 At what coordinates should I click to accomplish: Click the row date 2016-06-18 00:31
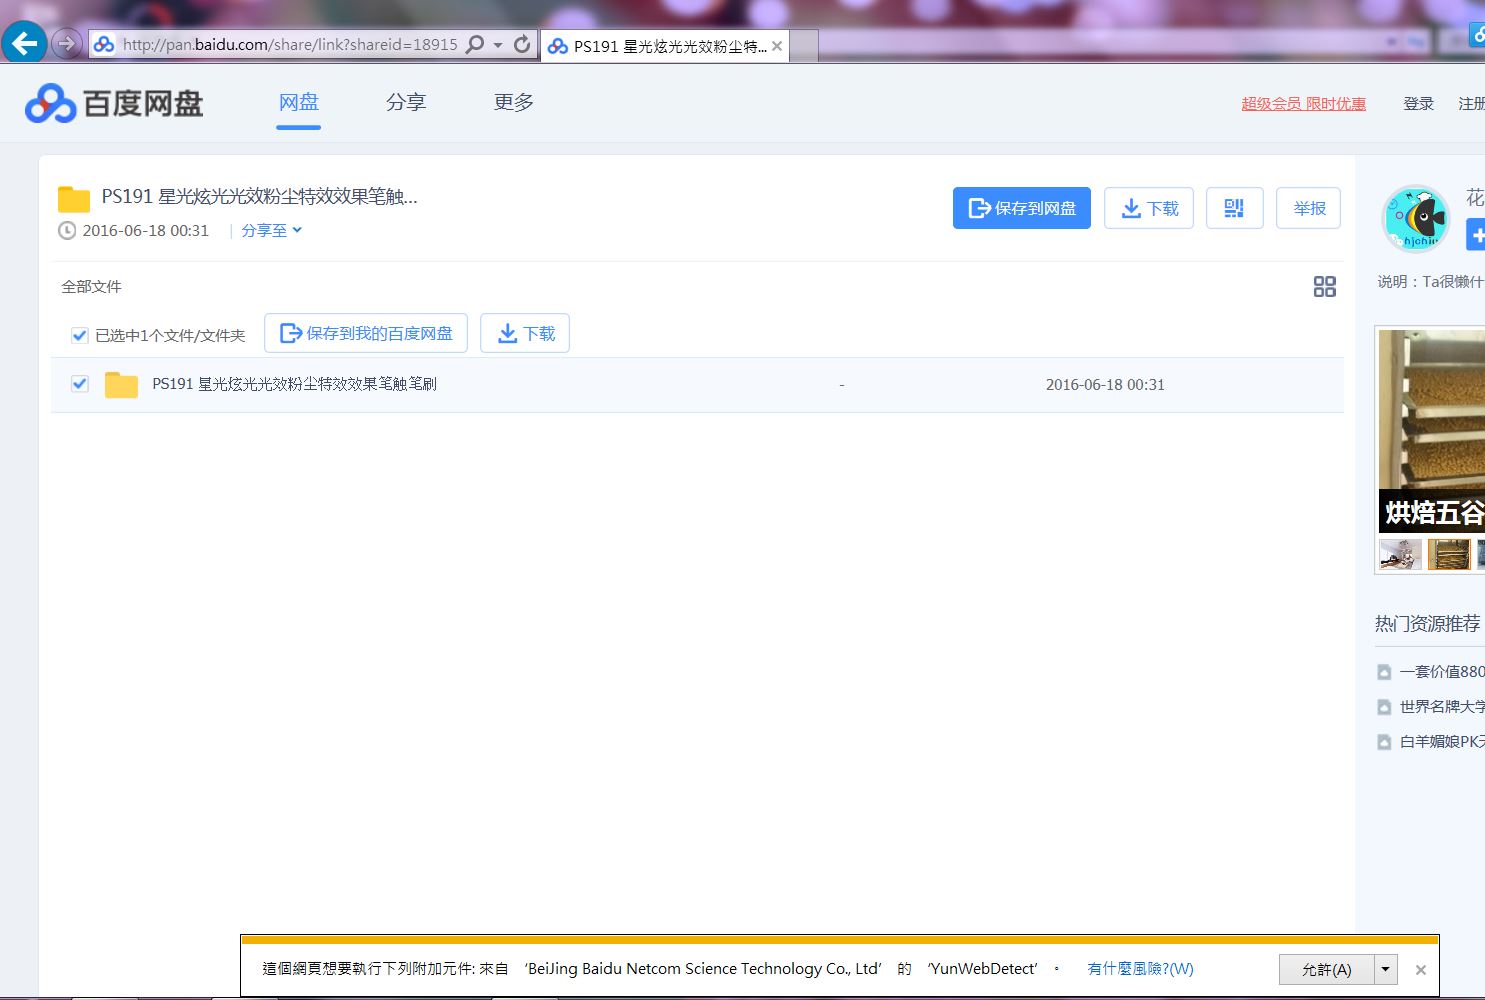[x=1105, y=385]
